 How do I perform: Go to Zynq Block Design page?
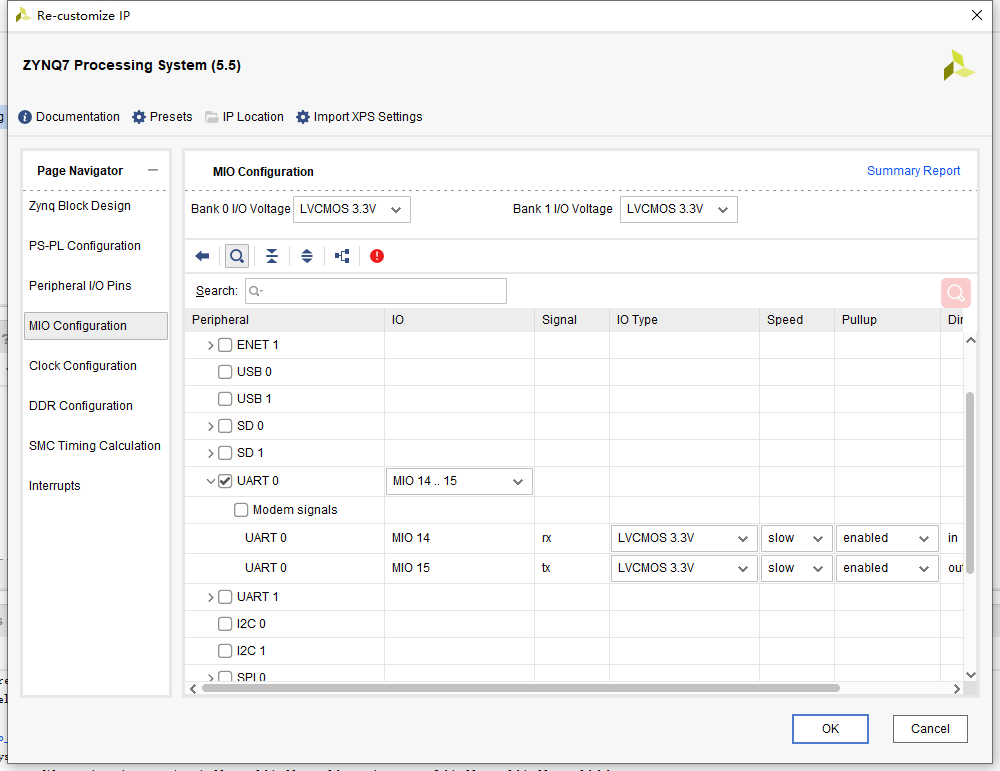(80, 206)
